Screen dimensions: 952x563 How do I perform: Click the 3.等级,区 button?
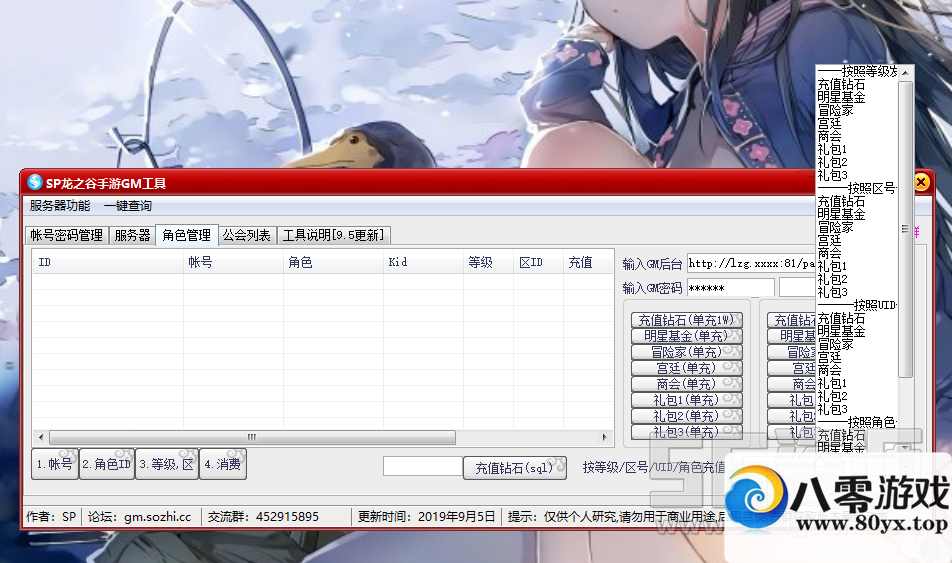[x=167, y=464]
